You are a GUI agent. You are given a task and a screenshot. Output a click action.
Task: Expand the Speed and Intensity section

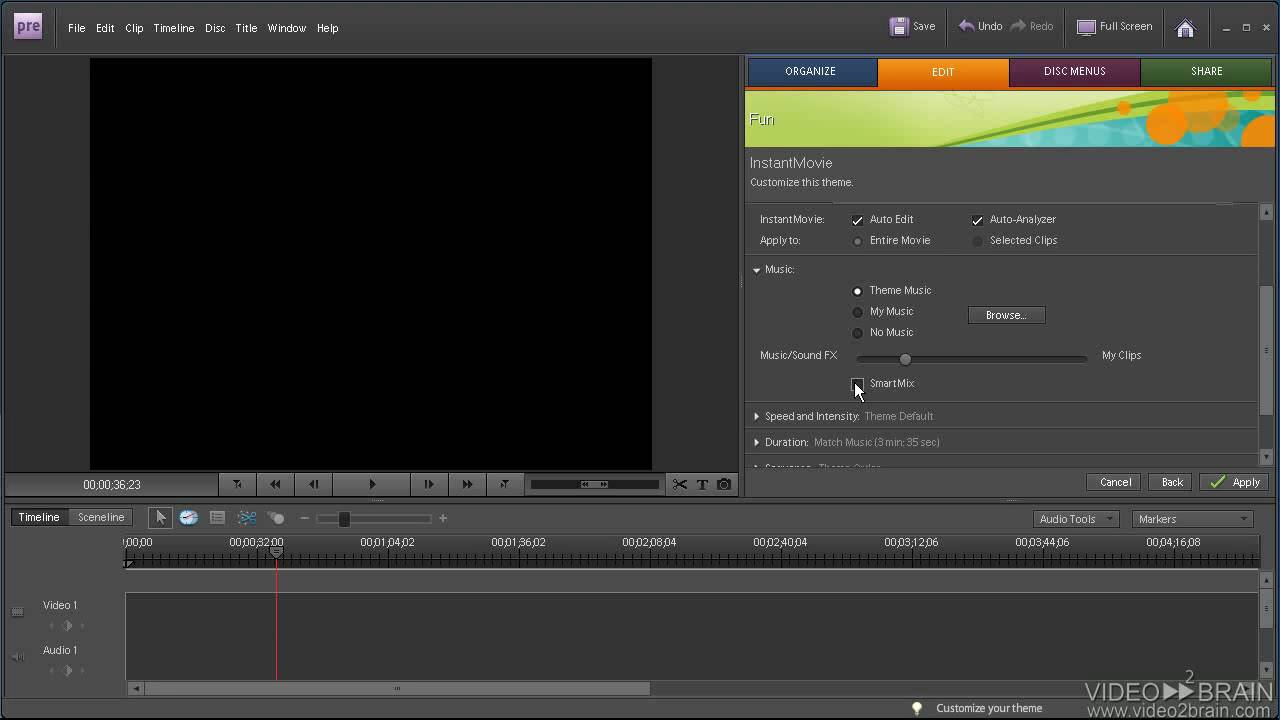pyautogui.click(x=757, y=416)
